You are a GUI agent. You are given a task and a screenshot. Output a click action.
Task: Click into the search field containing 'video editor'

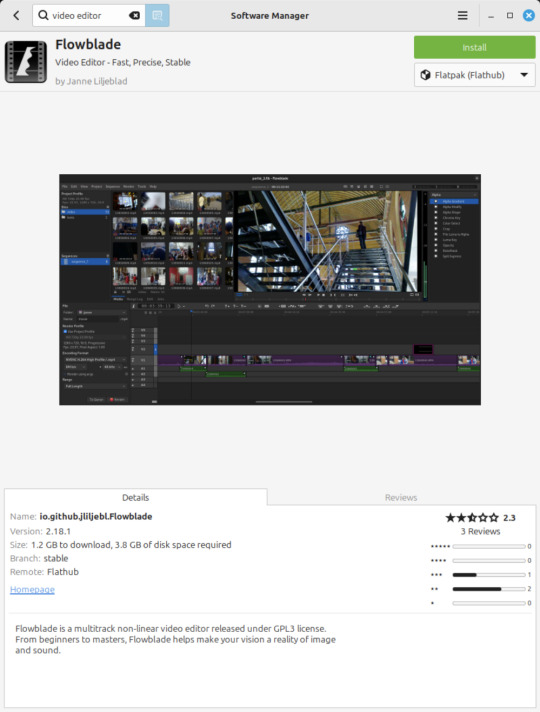(89, 15)
